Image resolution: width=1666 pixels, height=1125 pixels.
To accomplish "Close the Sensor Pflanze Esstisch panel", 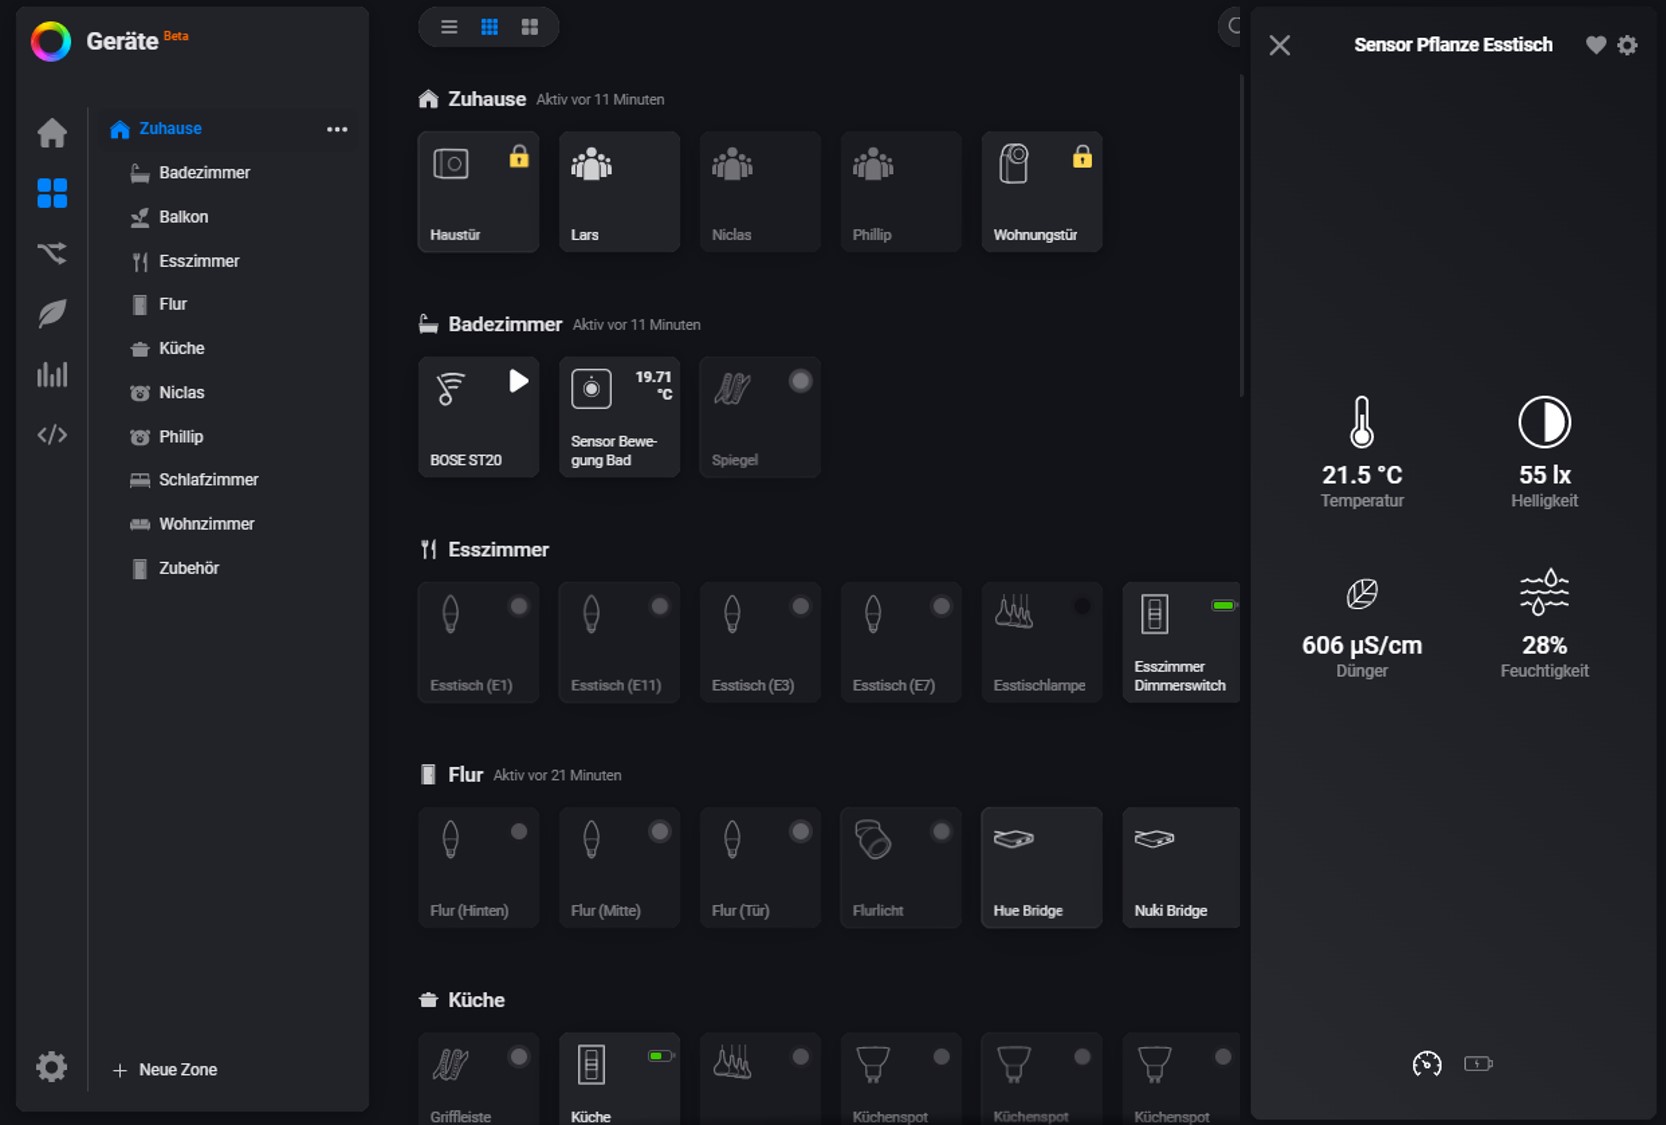I will 1280,45.
